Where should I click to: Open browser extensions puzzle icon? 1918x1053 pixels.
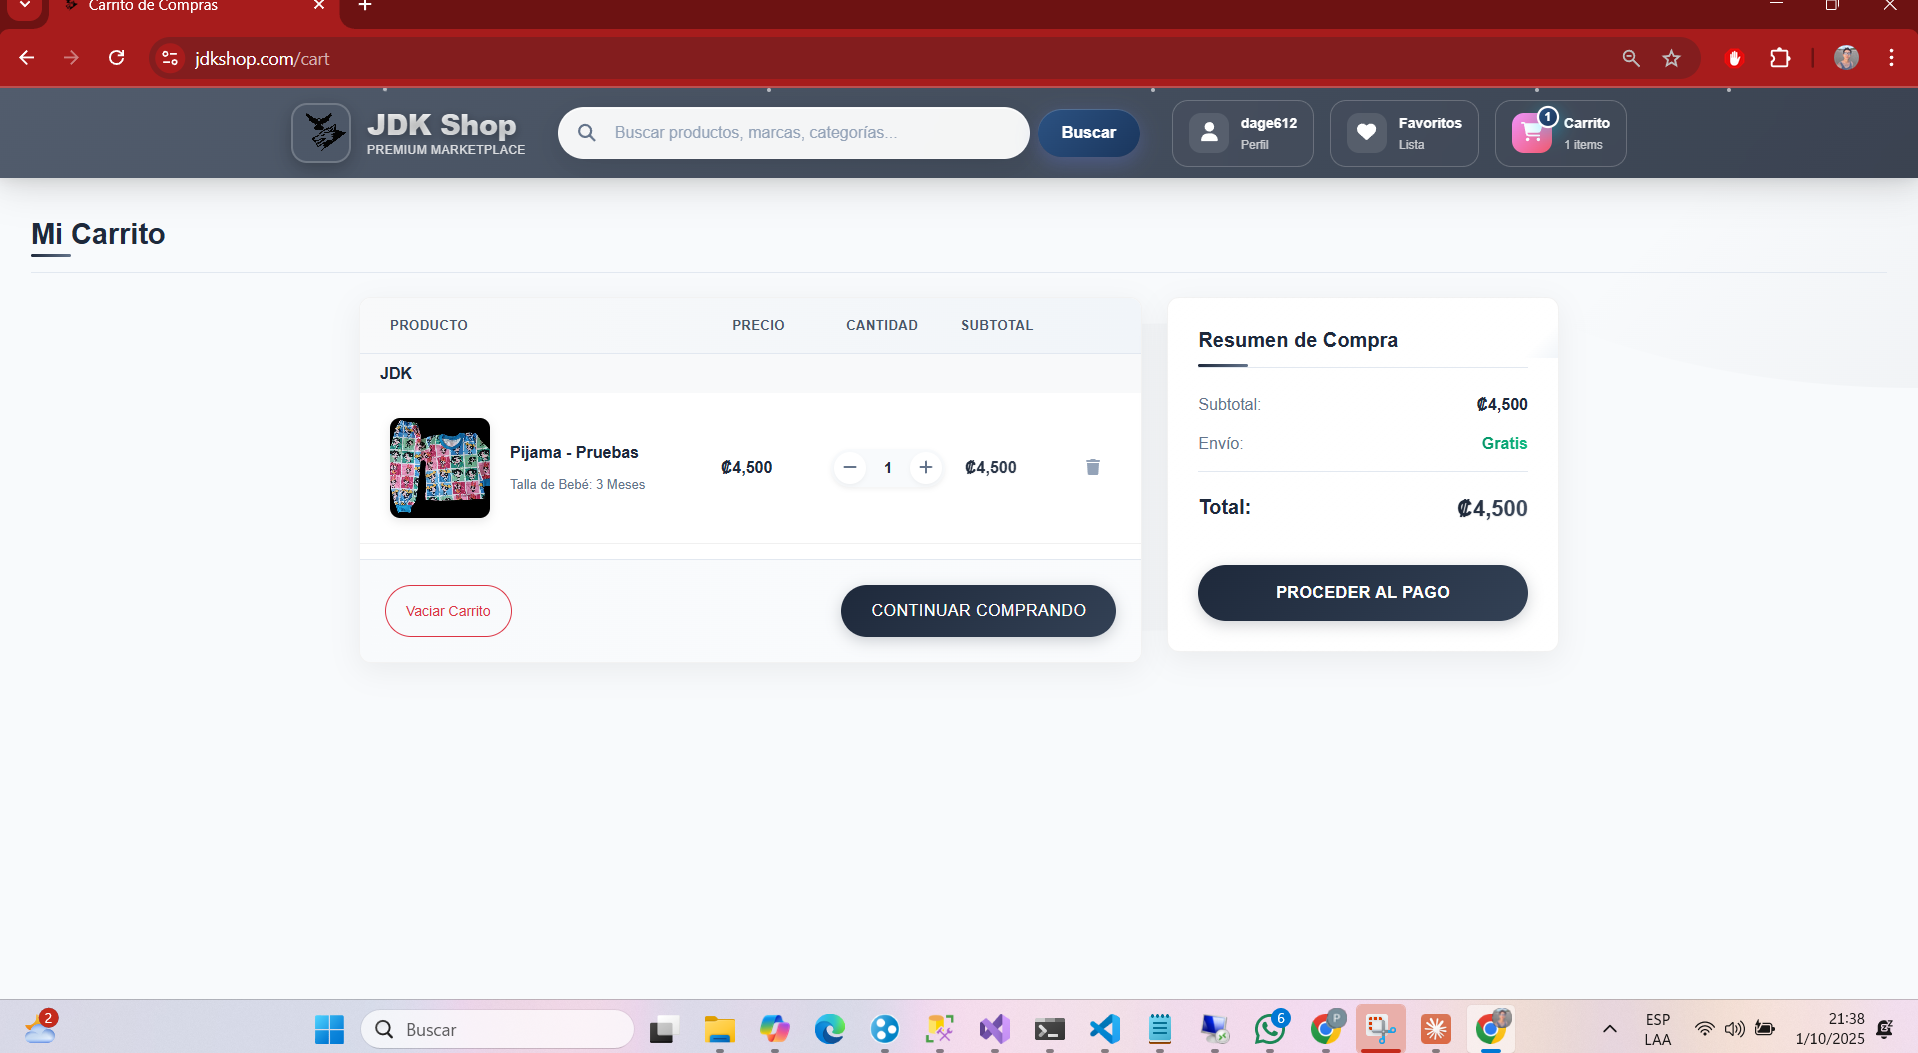click(1780, 58)
